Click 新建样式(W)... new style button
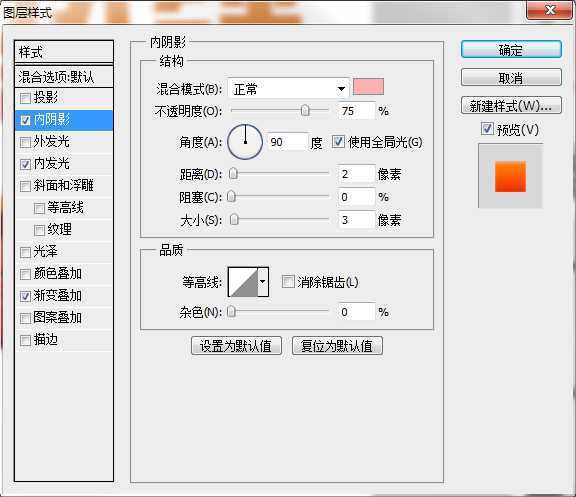This screenshot has width=576, height=497. click(511, 106)
